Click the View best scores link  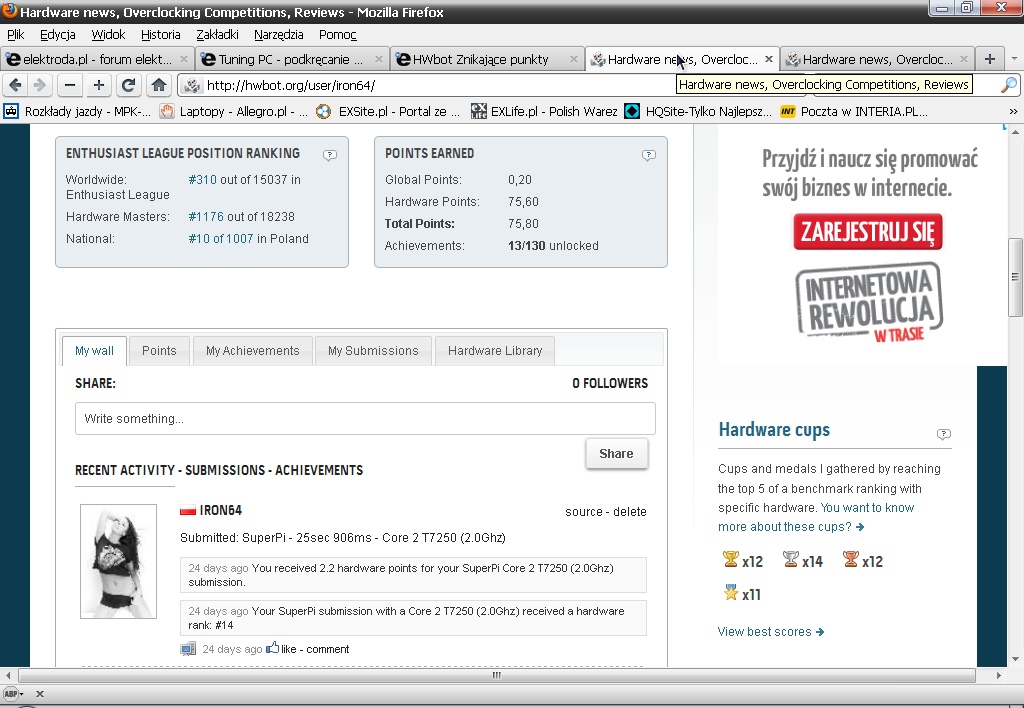point(771,632)
